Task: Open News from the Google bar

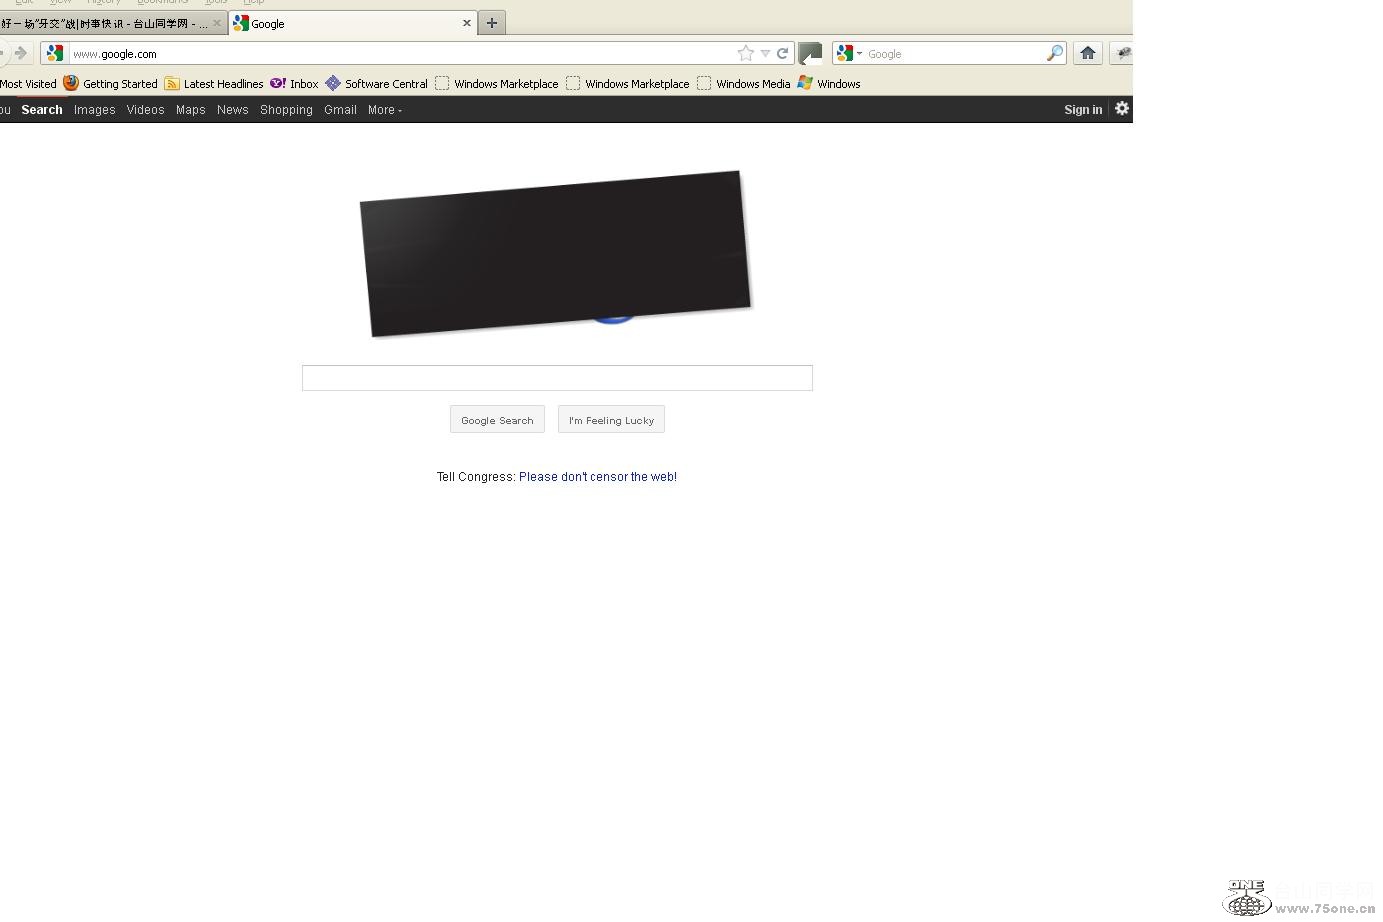Action: click(x=232, y=110)
